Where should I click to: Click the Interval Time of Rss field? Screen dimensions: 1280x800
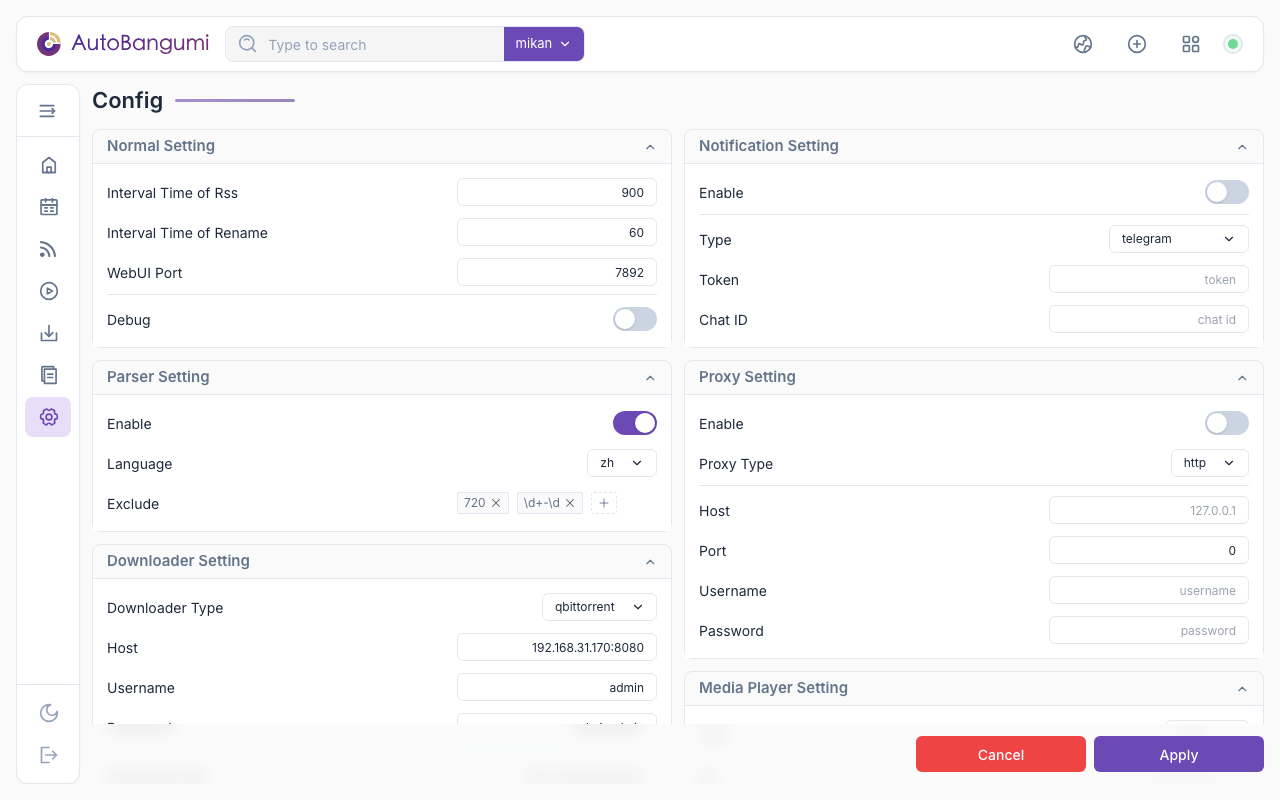556,192
